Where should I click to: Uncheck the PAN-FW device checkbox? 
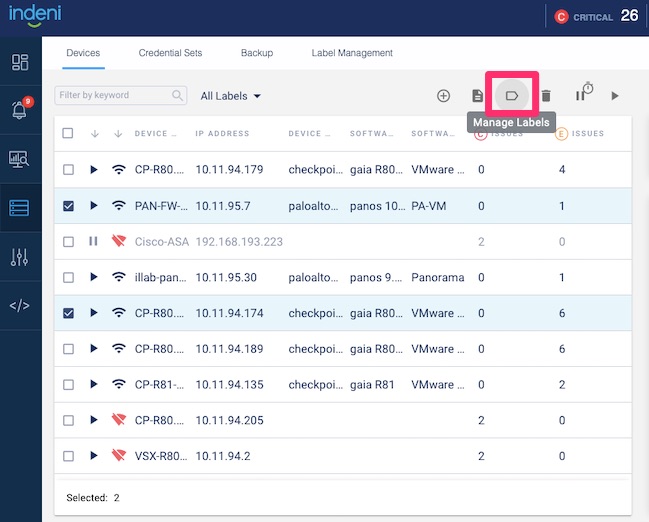[x=68, y=206]
